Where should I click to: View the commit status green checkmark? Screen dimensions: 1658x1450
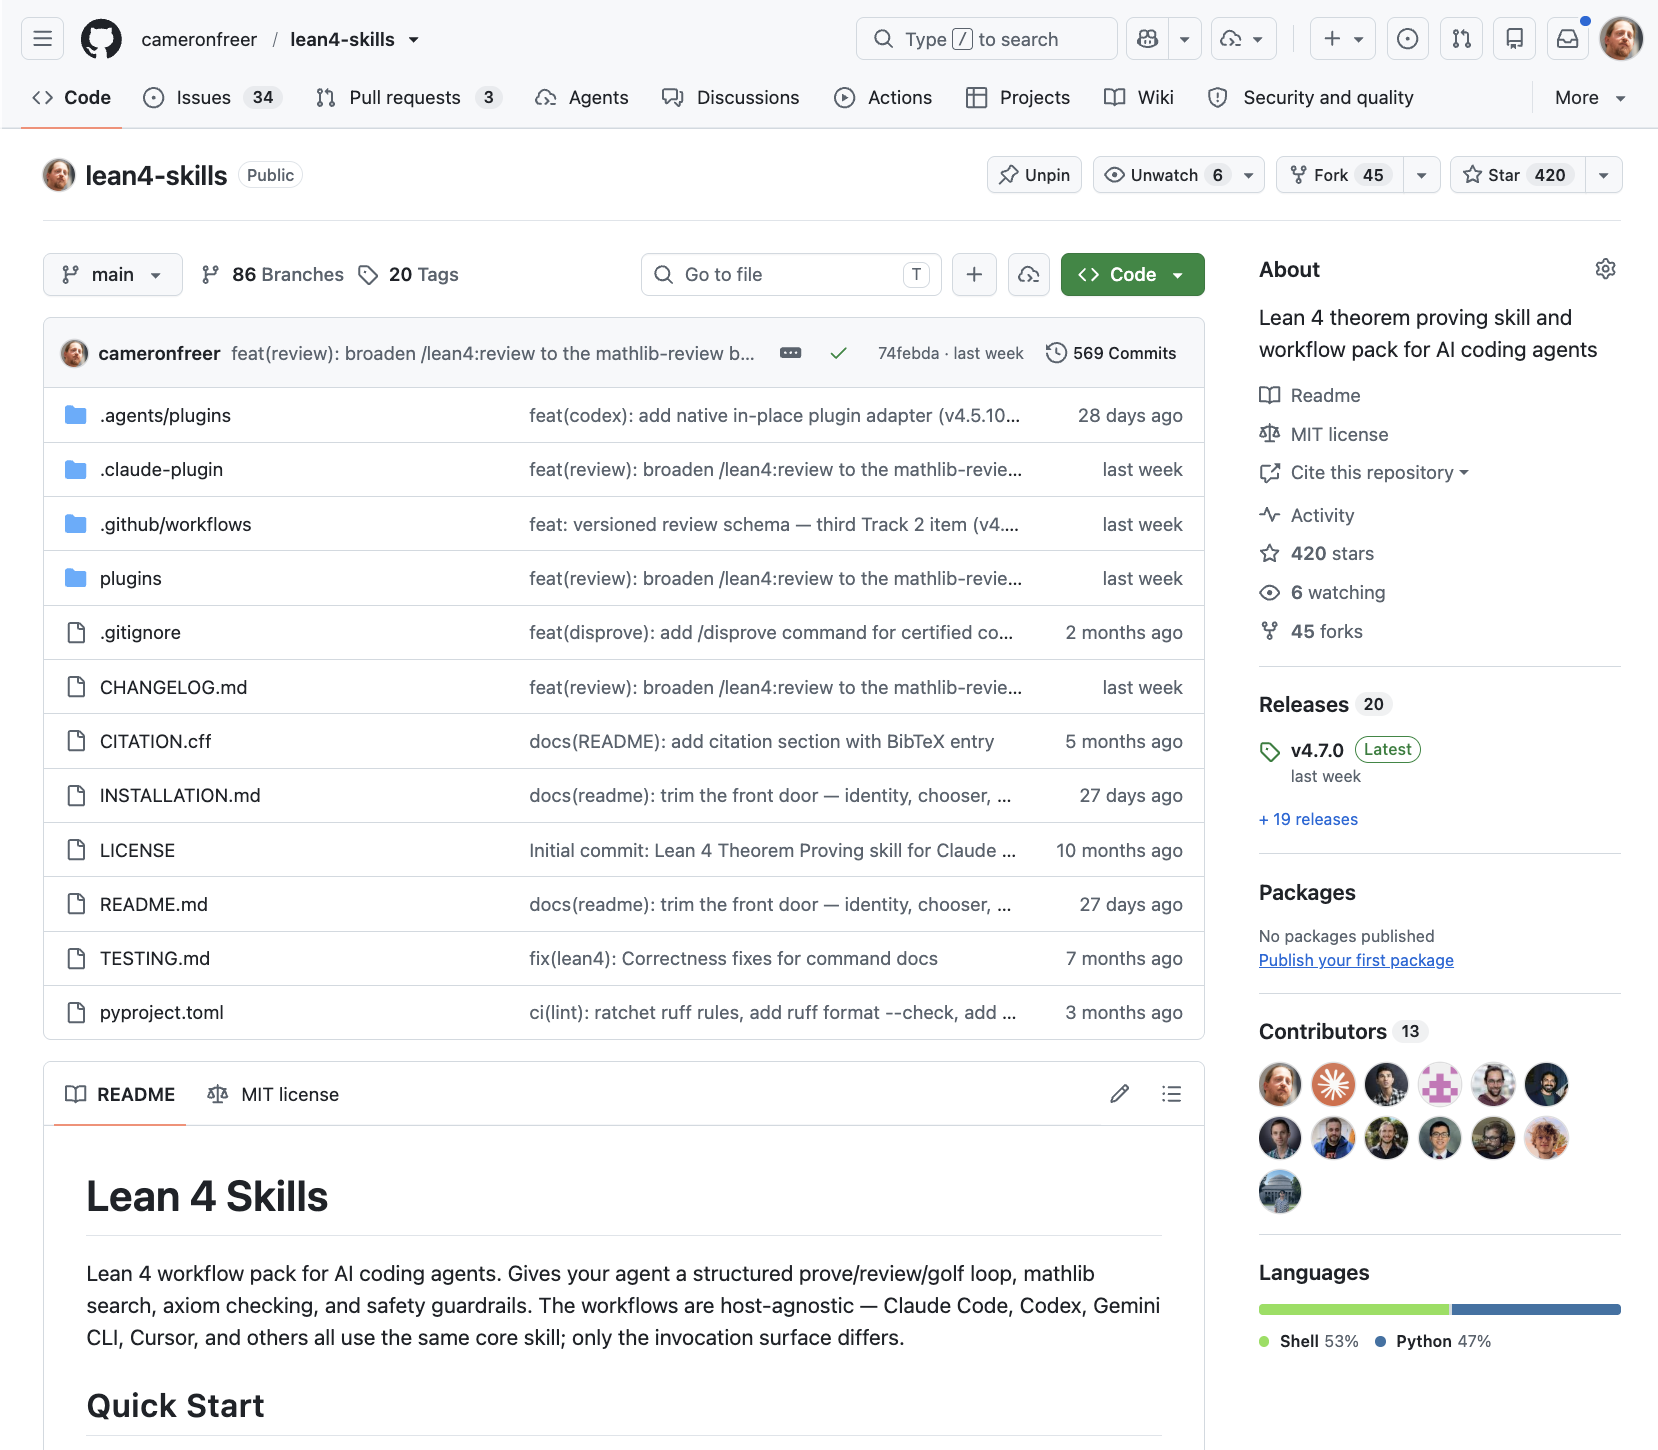(x=838, y=353)
